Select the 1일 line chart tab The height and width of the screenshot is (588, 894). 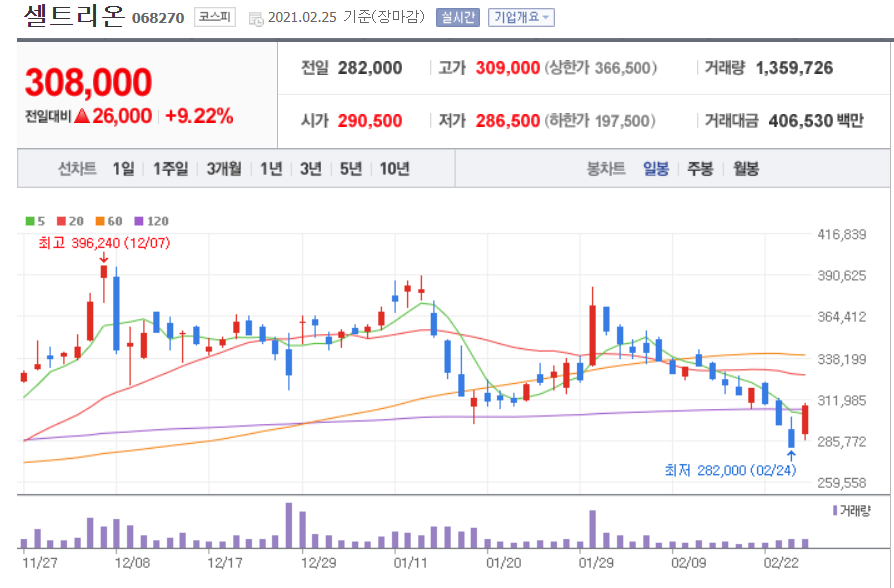click(x=123, y=169)
